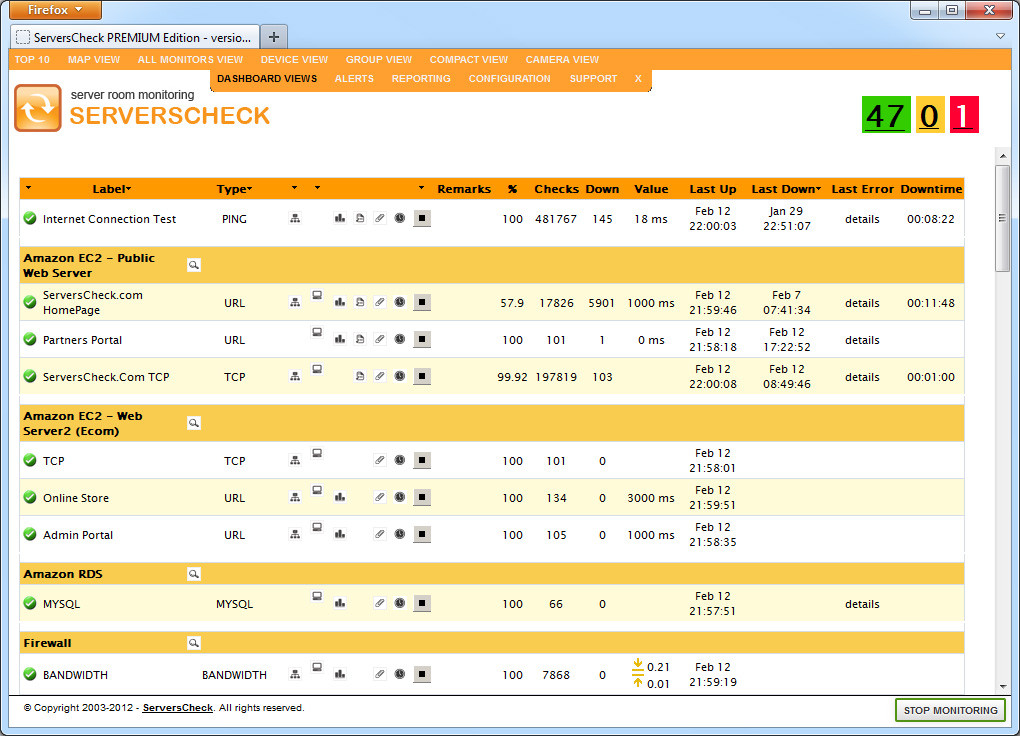The height and width of the screenshot is (736, 1020).
Task: Follow the ServersCheck link in the copyright footer
Action: coord(178,707)
